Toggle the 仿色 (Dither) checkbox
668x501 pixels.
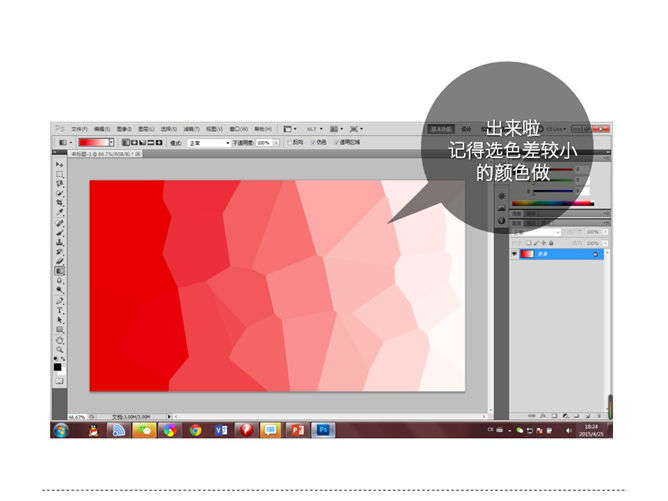[x=312, y=143]
